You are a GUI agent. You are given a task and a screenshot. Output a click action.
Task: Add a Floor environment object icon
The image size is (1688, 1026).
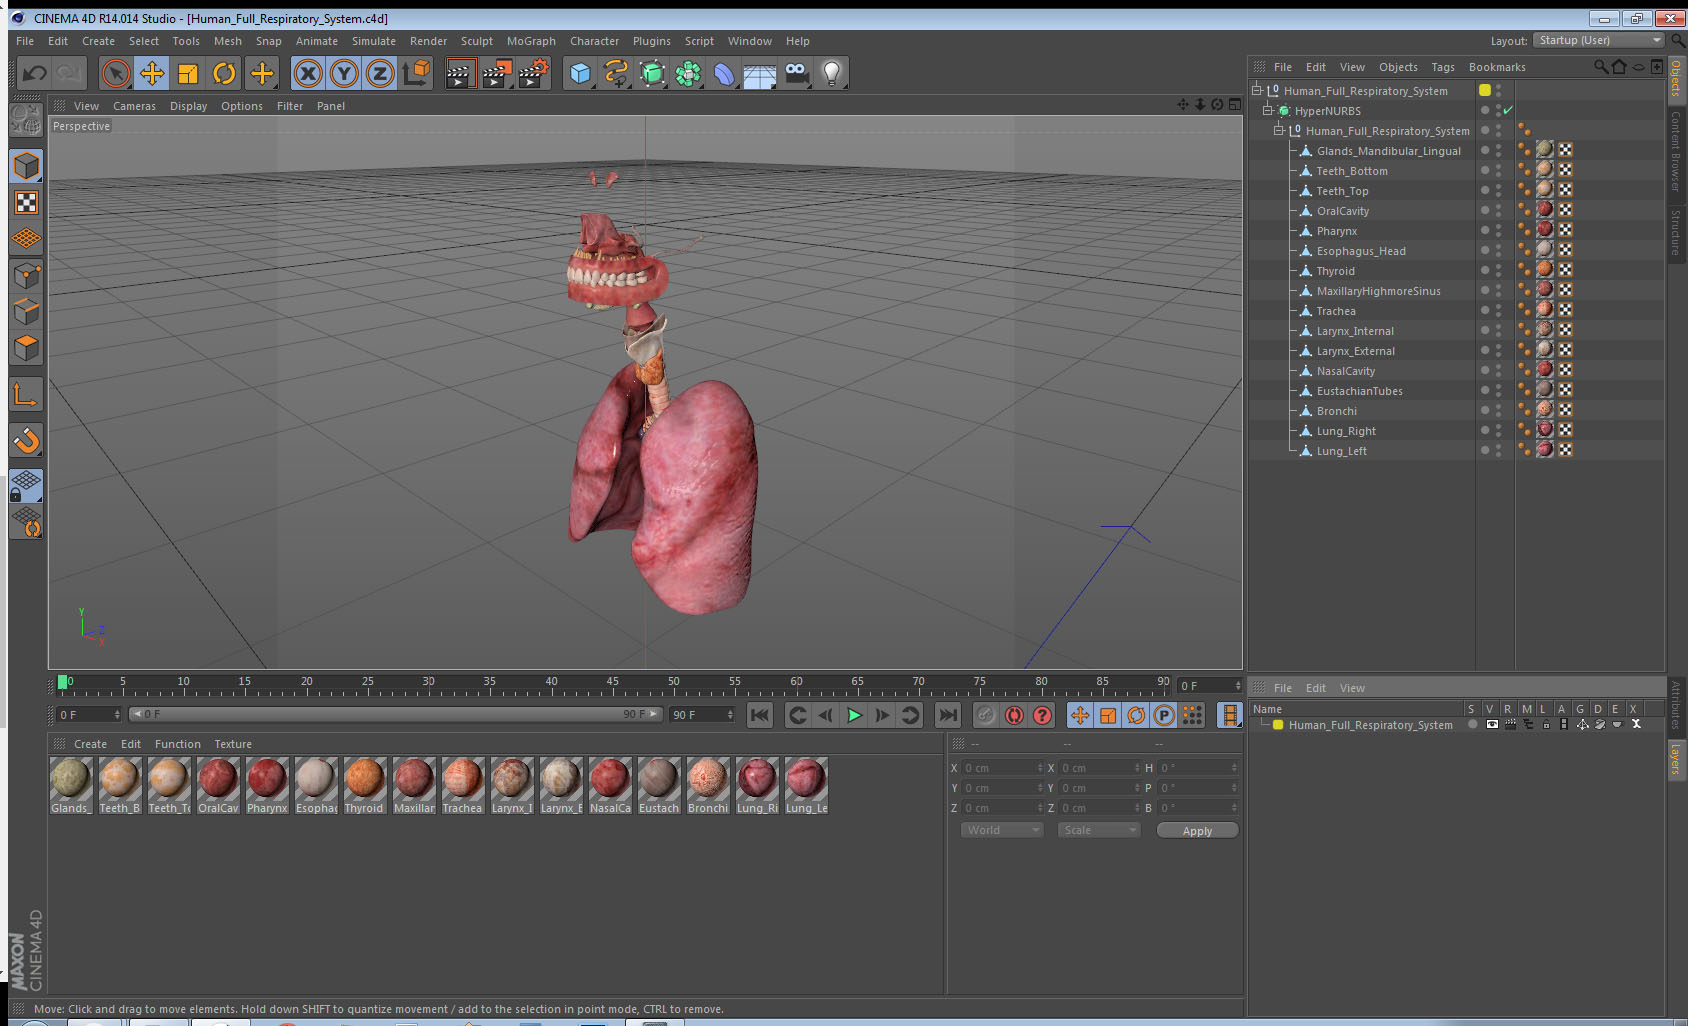[760, 75]
